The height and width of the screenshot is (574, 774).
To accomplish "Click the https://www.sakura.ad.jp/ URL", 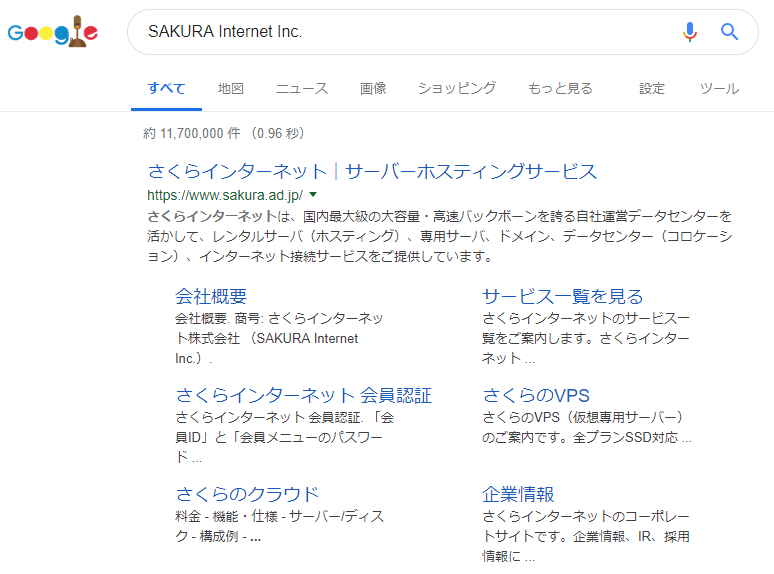I will tap(225, 195).
